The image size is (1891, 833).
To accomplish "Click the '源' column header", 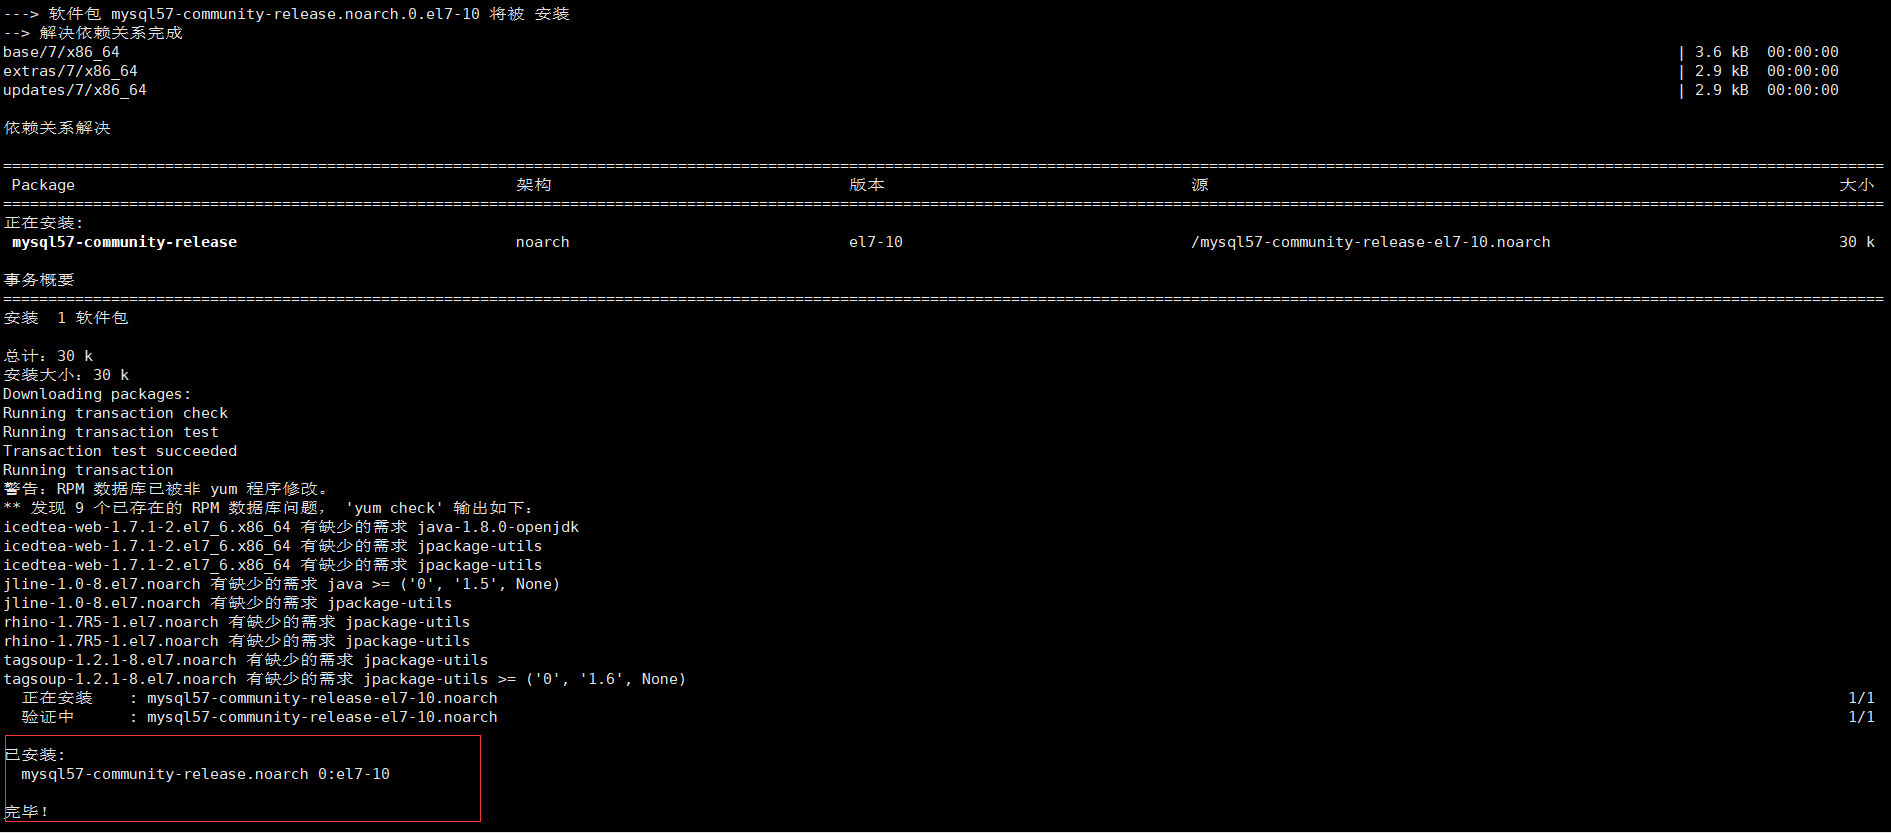I will coord(1200,185).
